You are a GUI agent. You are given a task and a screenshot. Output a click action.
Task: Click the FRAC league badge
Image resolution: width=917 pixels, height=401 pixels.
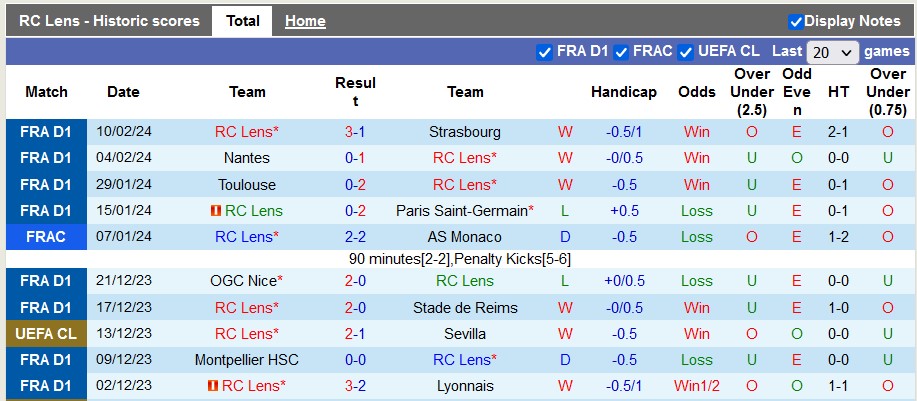[x=46, y=237]
